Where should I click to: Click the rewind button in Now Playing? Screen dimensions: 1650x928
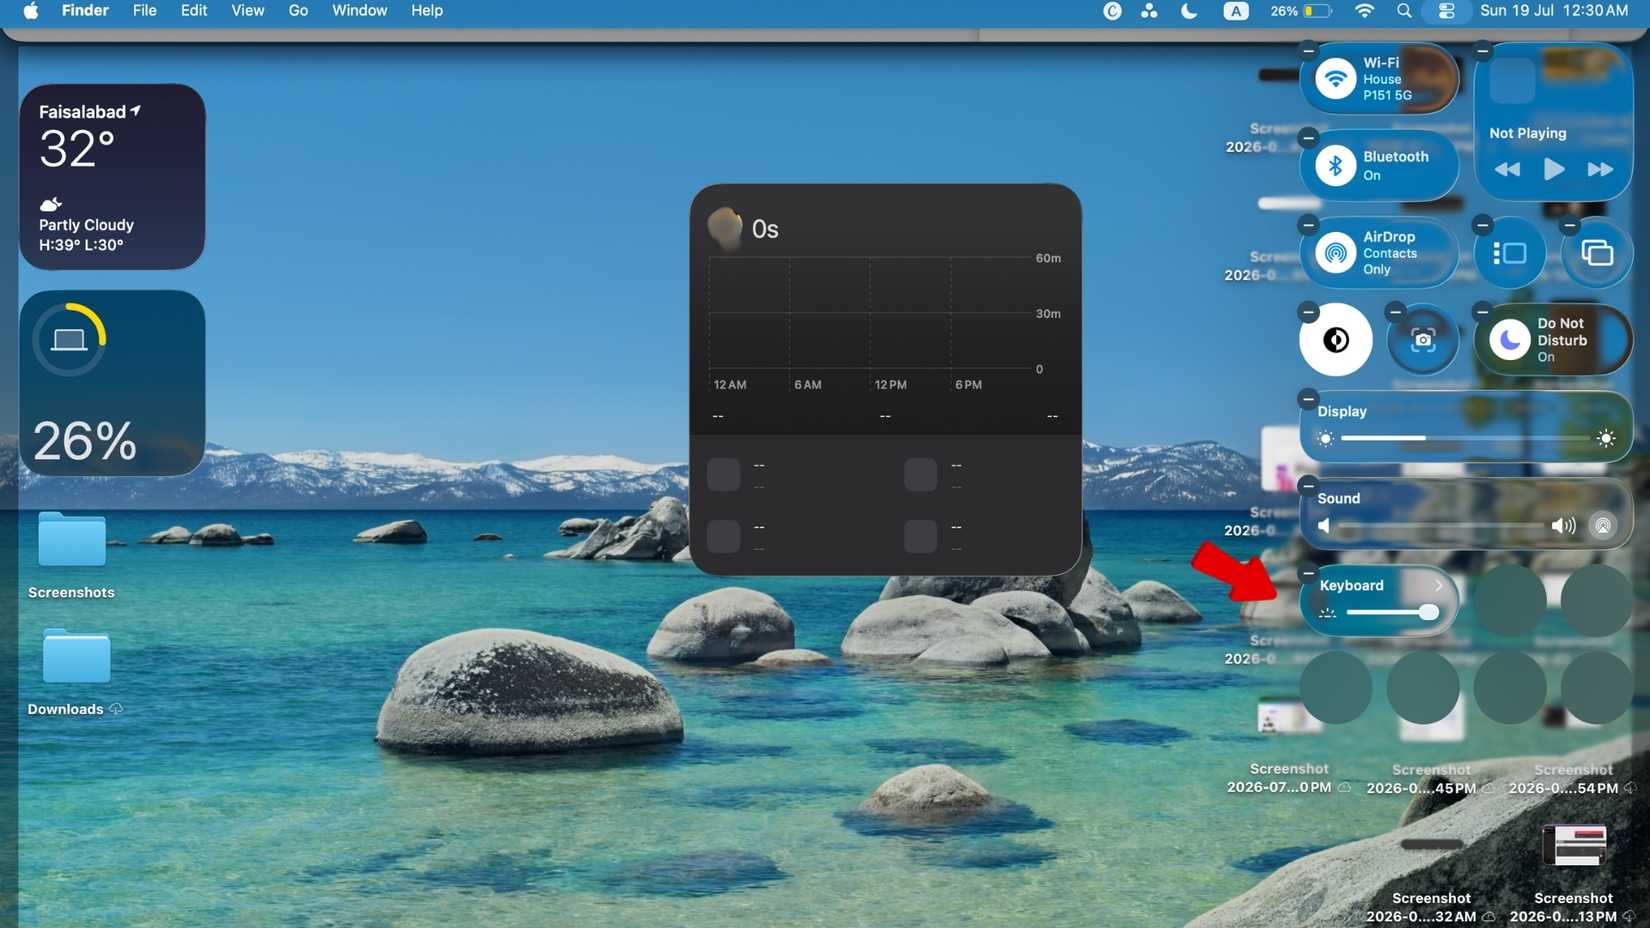pyautogui.click(x=1507, y=169)
